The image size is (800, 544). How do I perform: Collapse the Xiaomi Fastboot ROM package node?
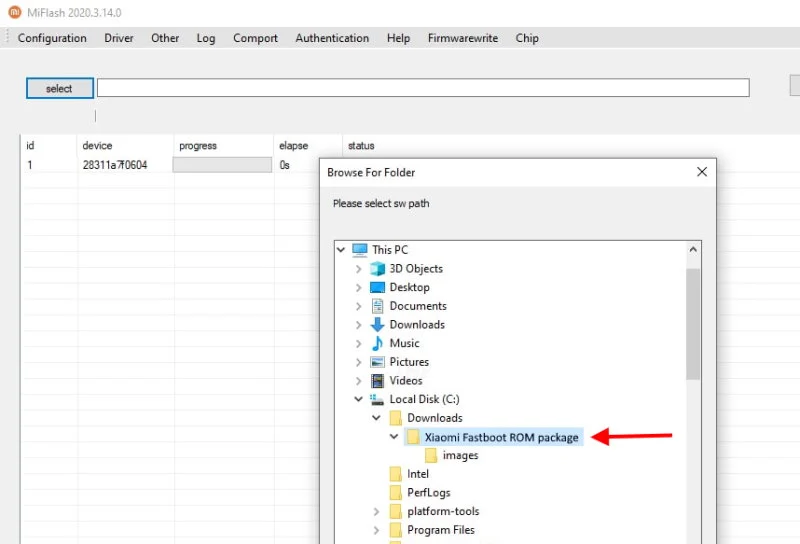click(x=394, y=437)
